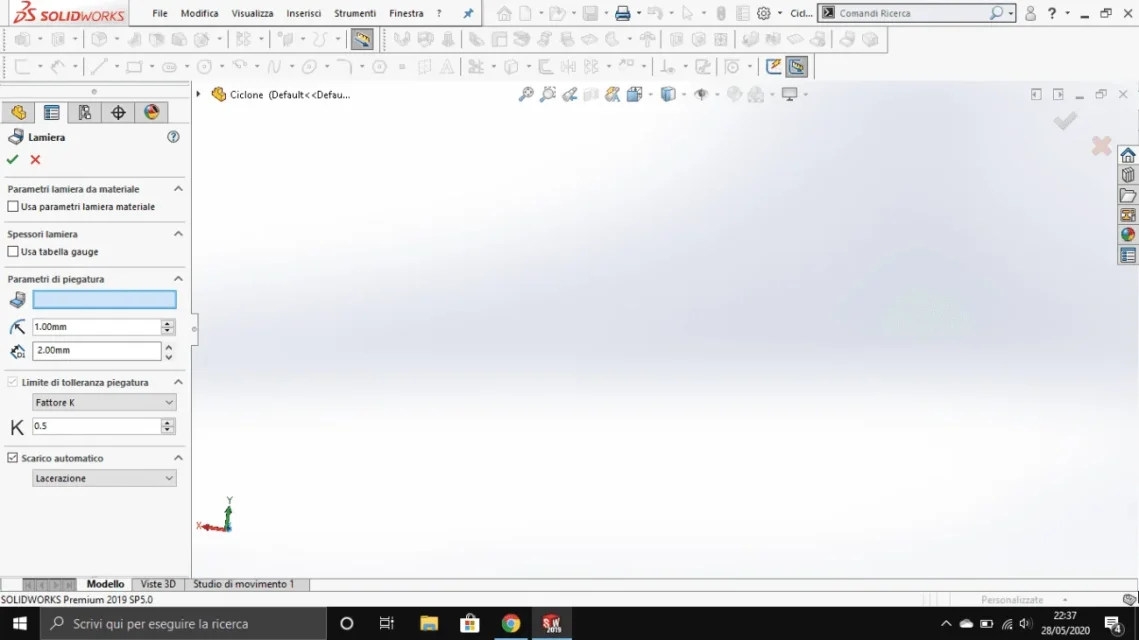Open the Lacerazione relief type dropdown
1139x640 pixels.
click(104, 478)
